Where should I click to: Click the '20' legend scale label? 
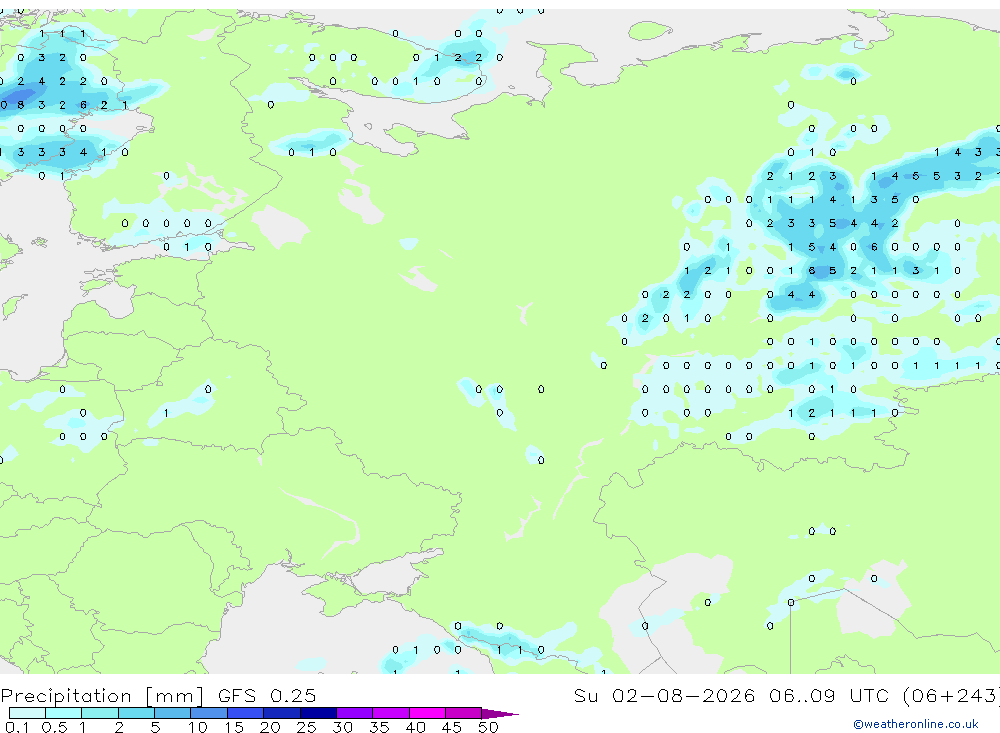270,727
